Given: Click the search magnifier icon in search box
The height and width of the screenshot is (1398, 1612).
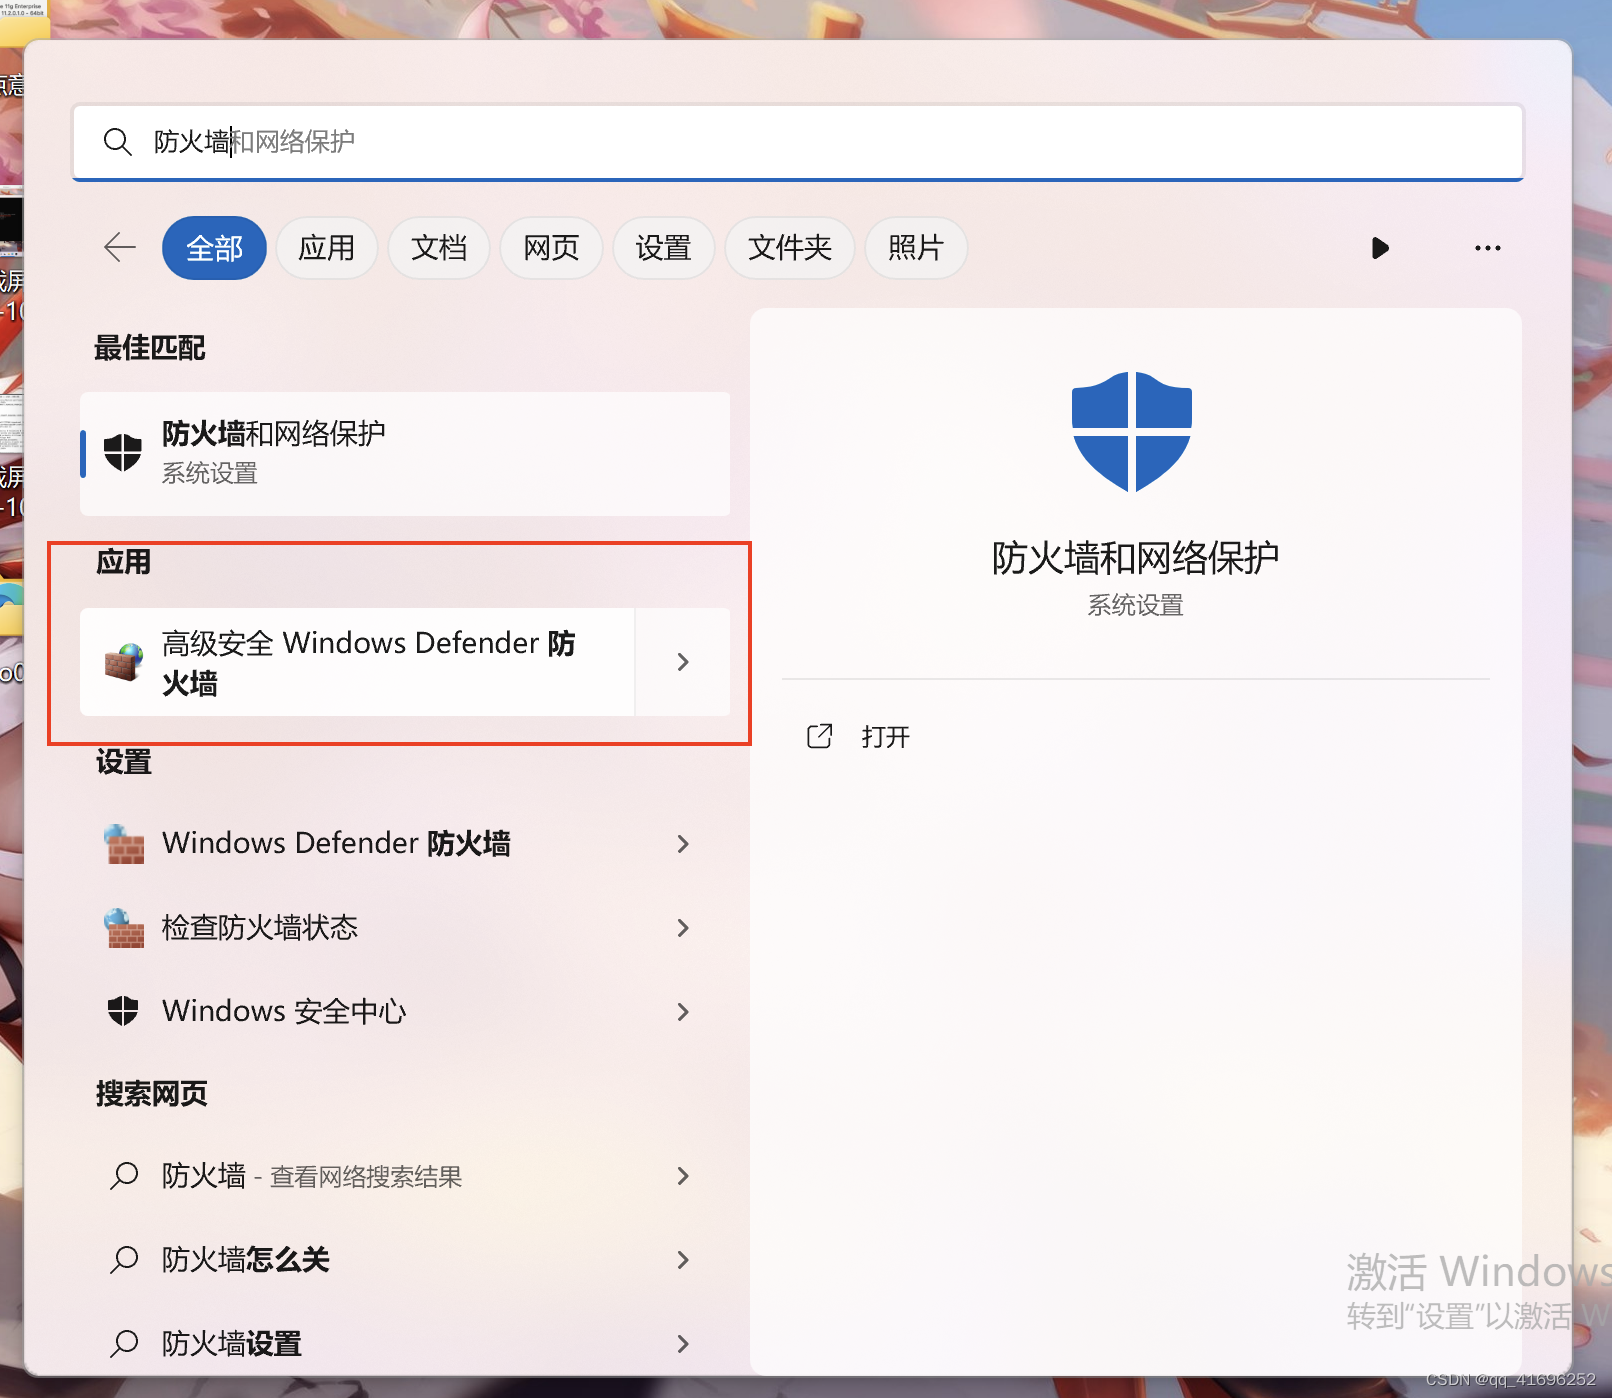Looking at the screenshot, I should (117, 142).
